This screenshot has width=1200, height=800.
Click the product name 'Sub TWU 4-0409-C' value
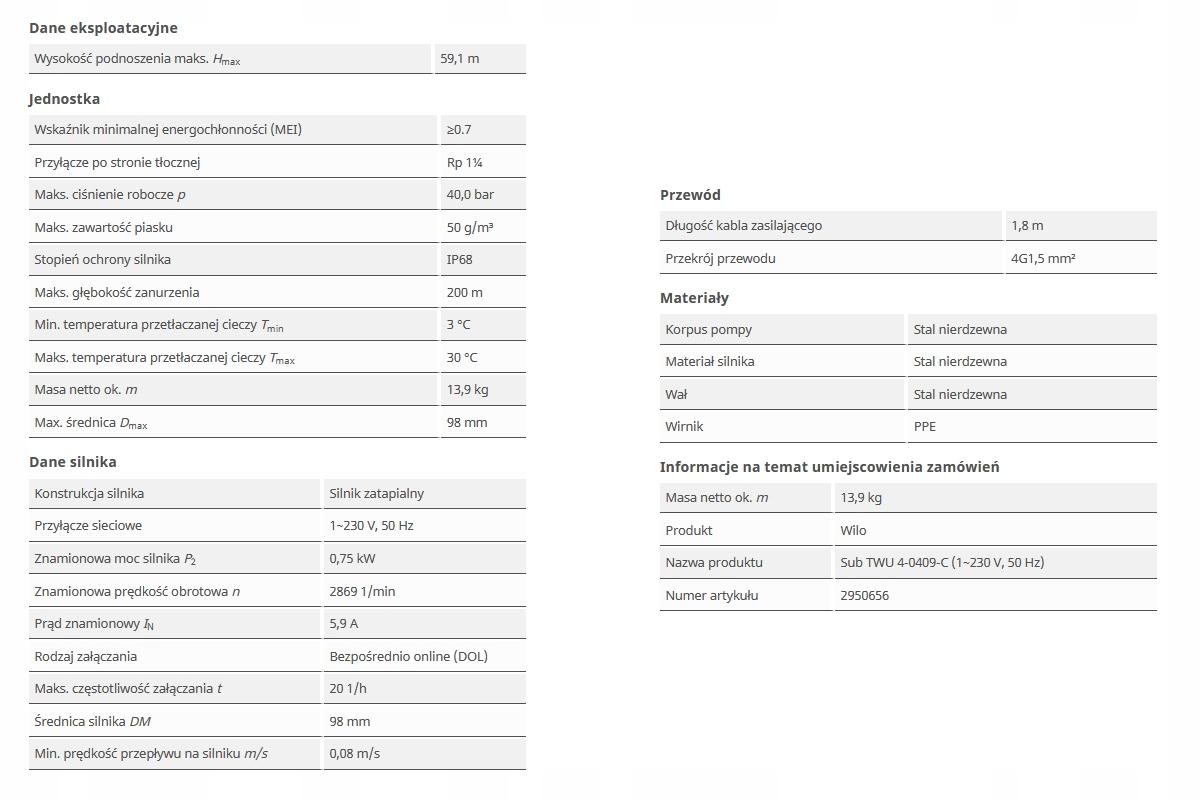click(x=942, y=563)
